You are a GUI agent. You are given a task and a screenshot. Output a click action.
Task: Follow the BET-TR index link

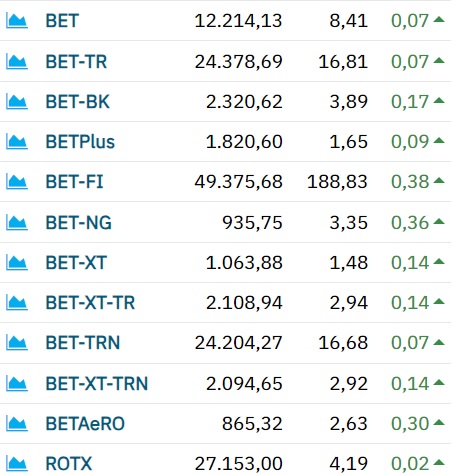76,62
